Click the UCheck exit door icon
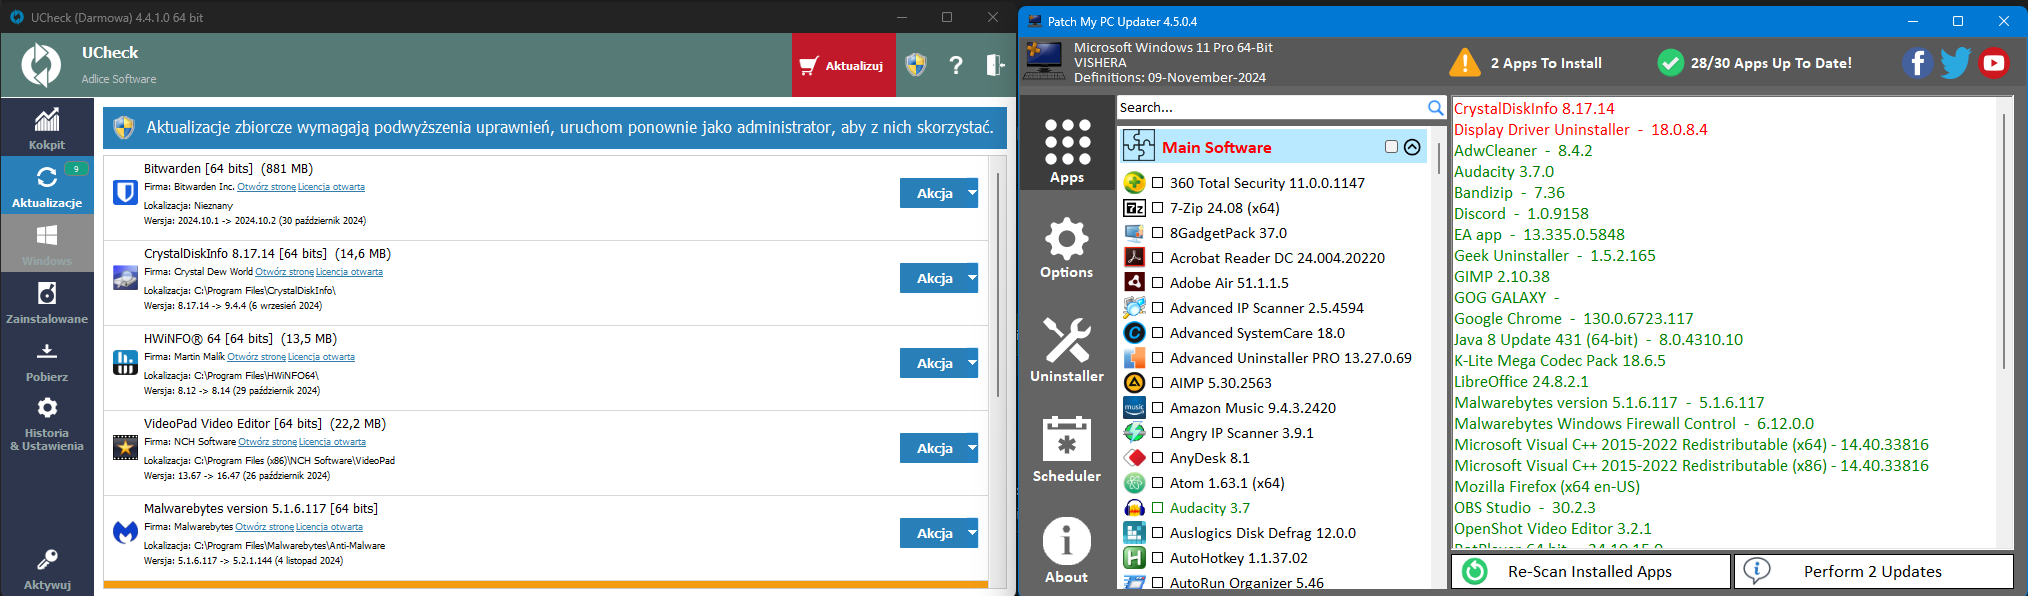2028x596 pixels. click(995, 65)
